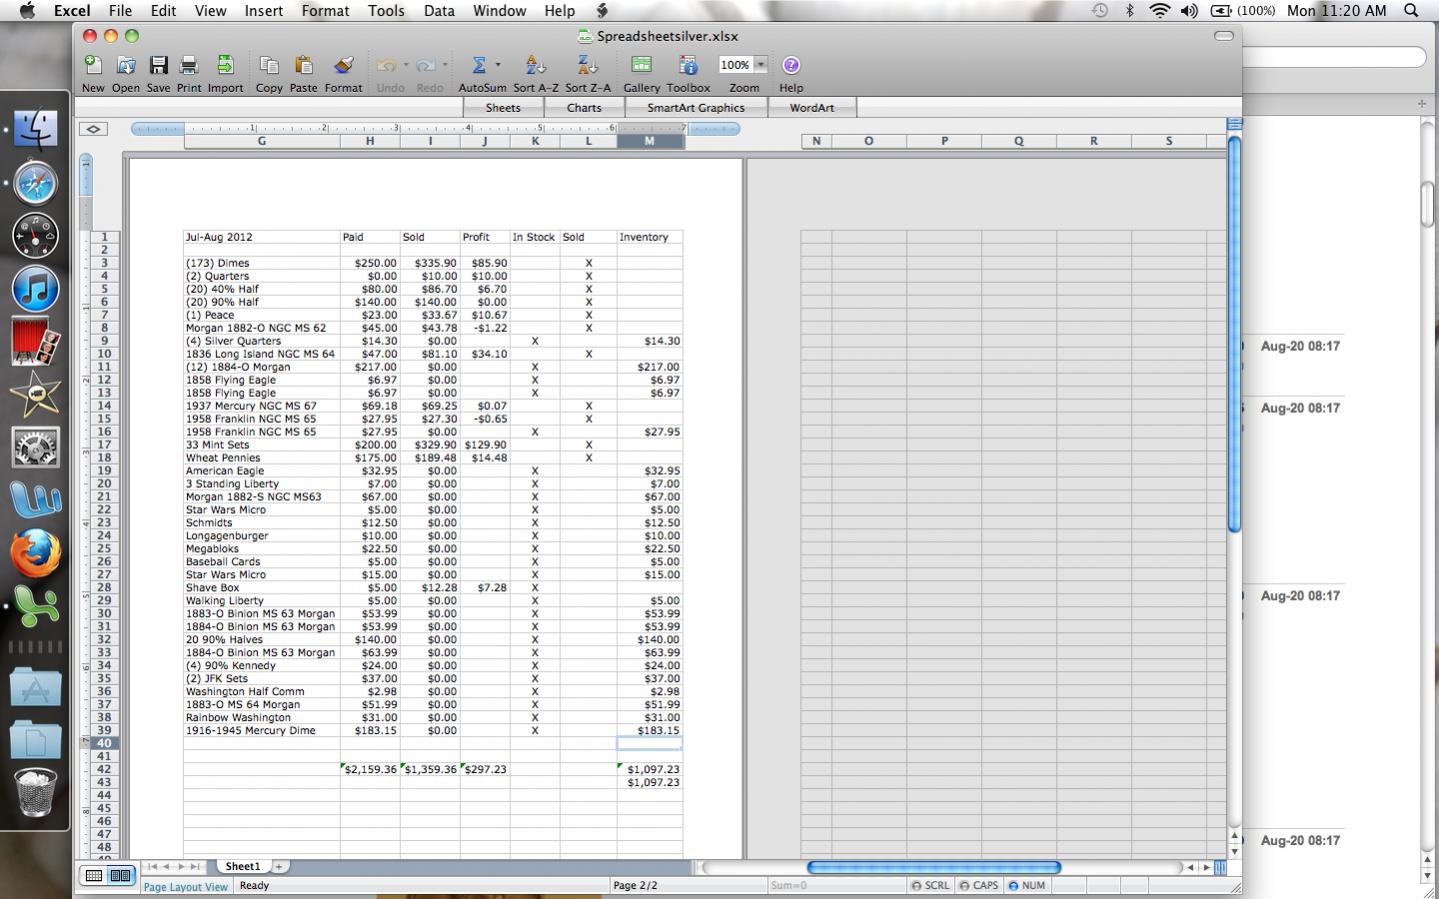Expand the Zoom percentage dropdown
The height and width of the screenshot is (899, 1439).
tap(761, 65)
